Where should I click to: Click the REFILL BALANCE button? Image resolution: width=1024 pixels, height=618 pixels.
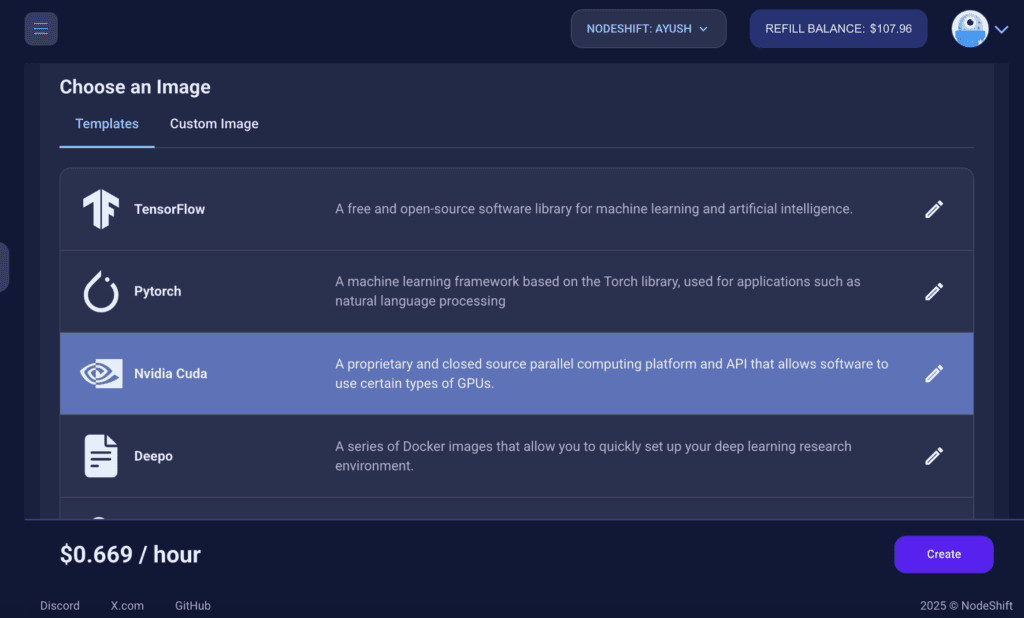point(838,29)
